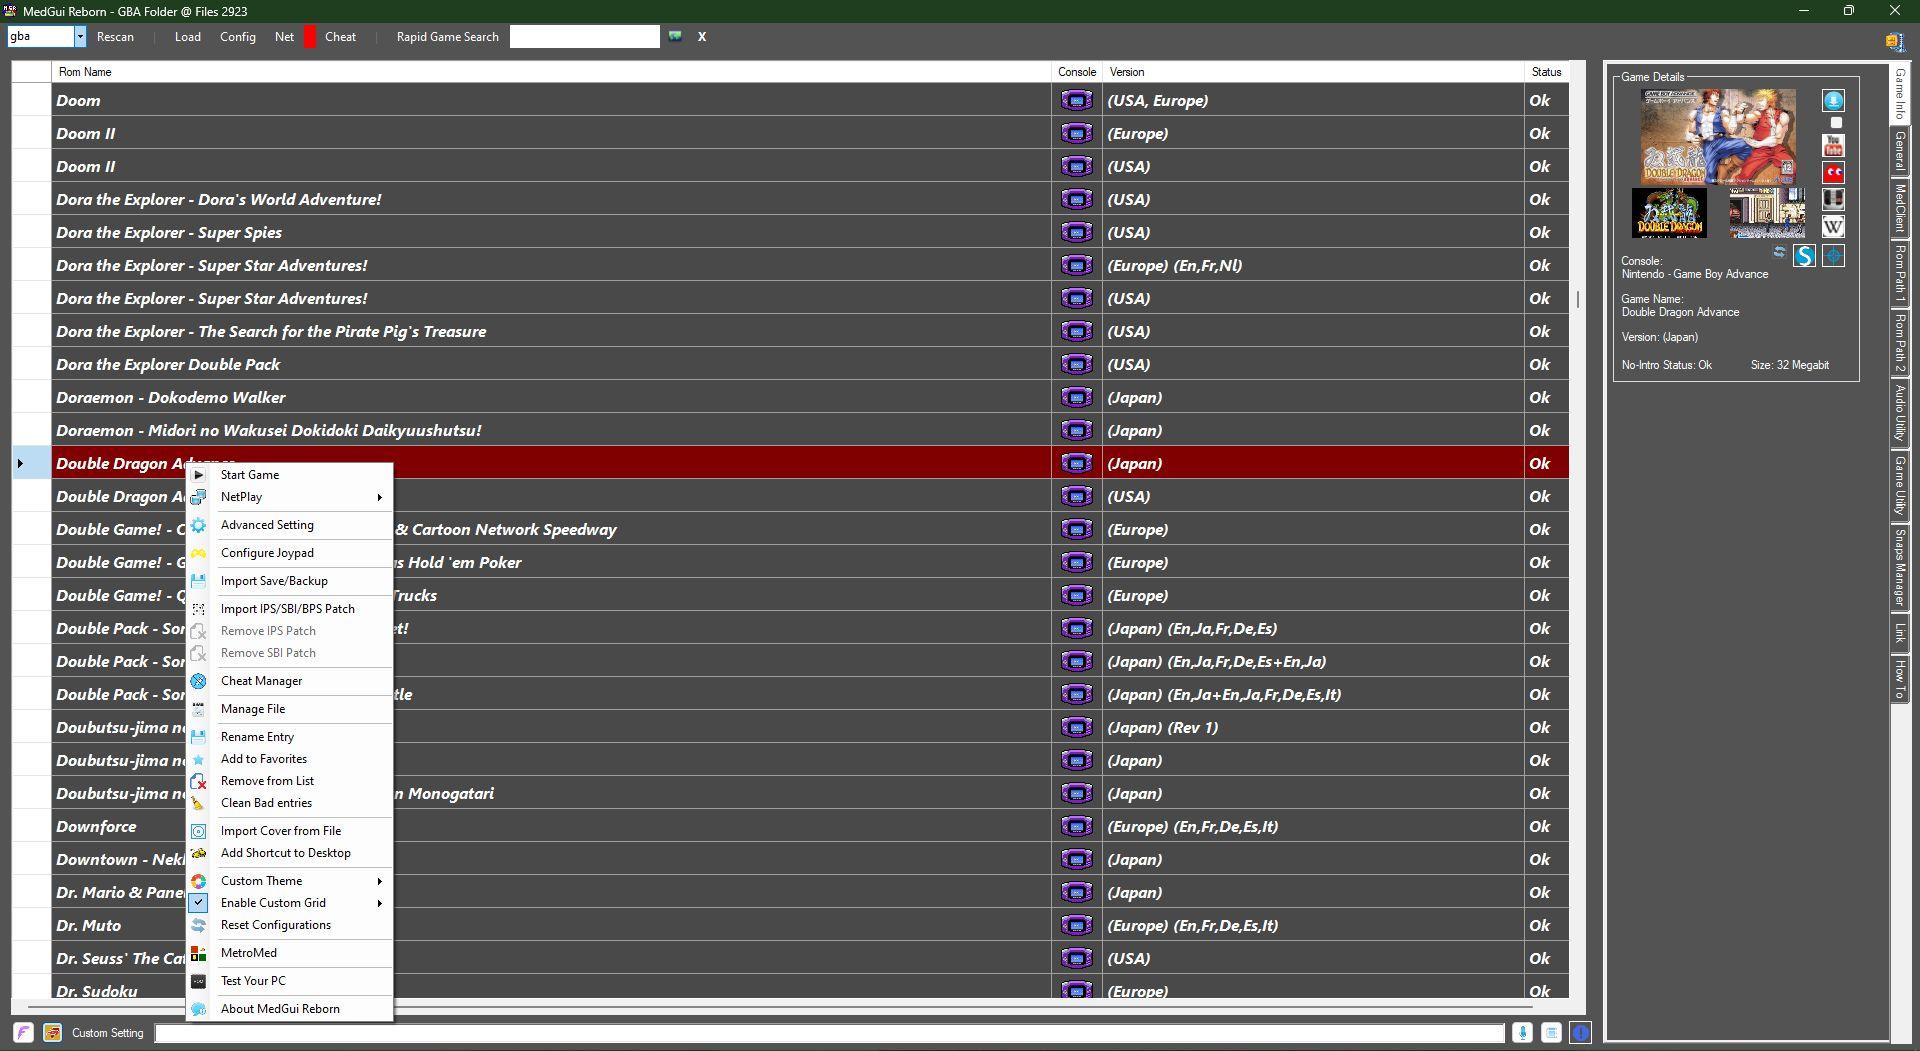Screen dimensions: 1920x1051
Task: Click the purple F icon in bottom bar
Action: point(23,1032)
